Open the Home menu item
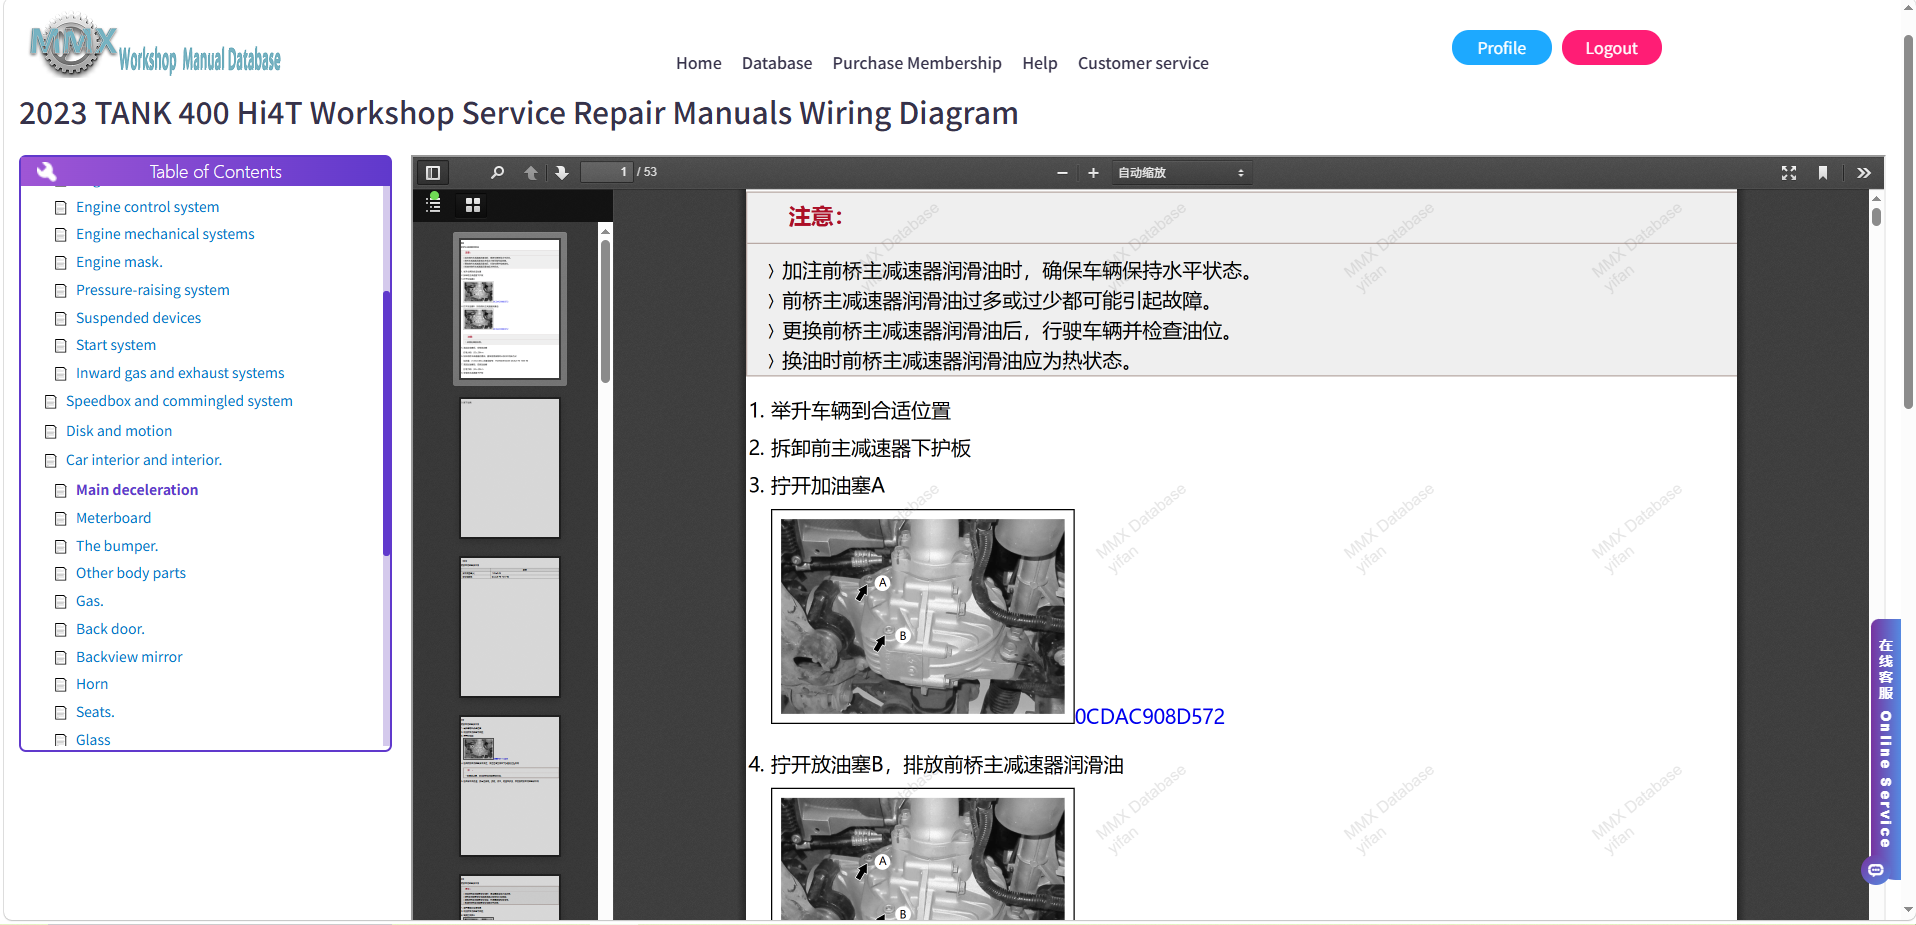Screen dimensions: 1916x925 (698, 63)
